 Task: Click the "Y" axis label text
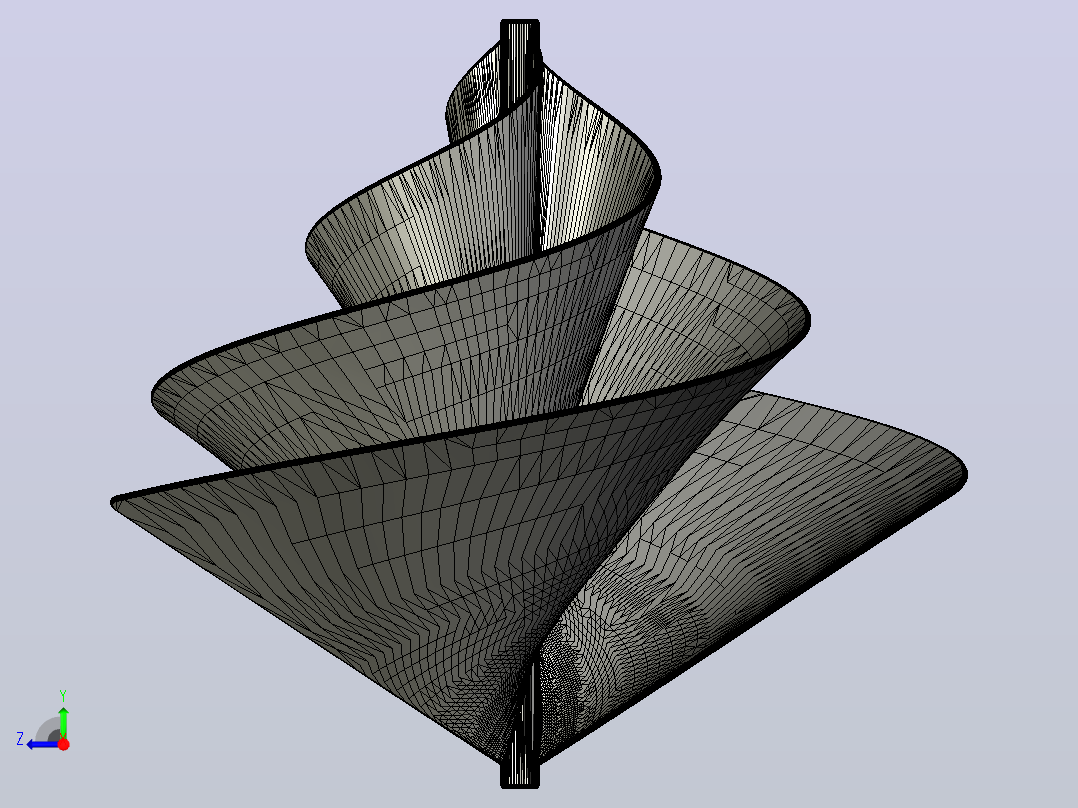click(63, 695)
